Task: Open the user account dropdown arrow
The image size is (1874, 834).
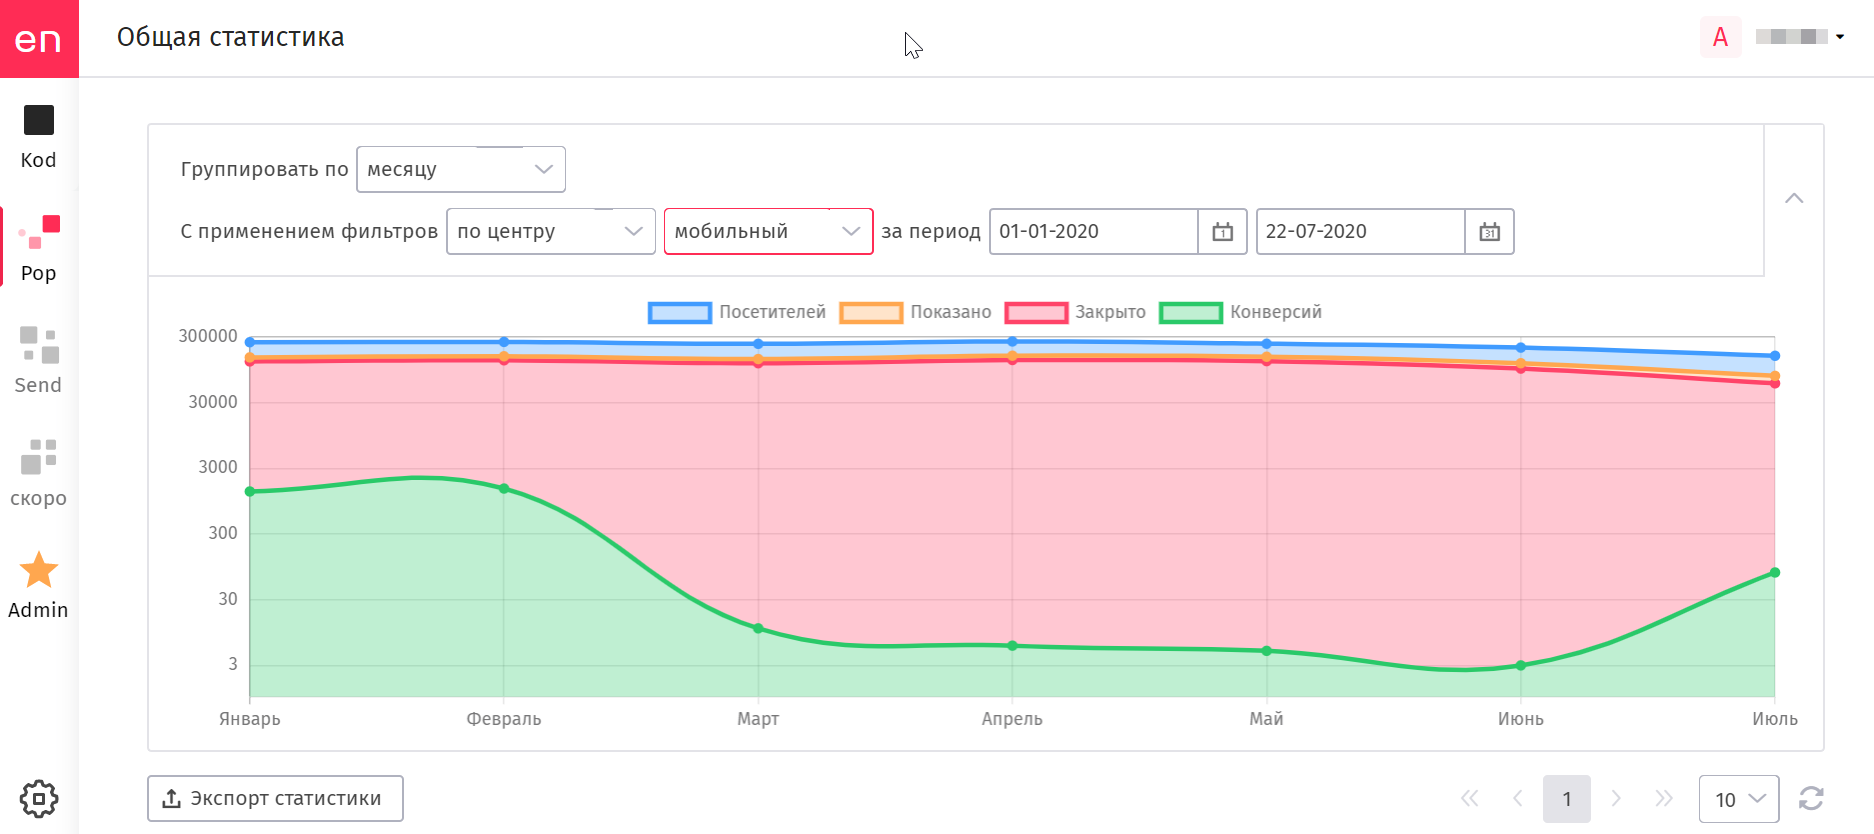Action: 1840,37
